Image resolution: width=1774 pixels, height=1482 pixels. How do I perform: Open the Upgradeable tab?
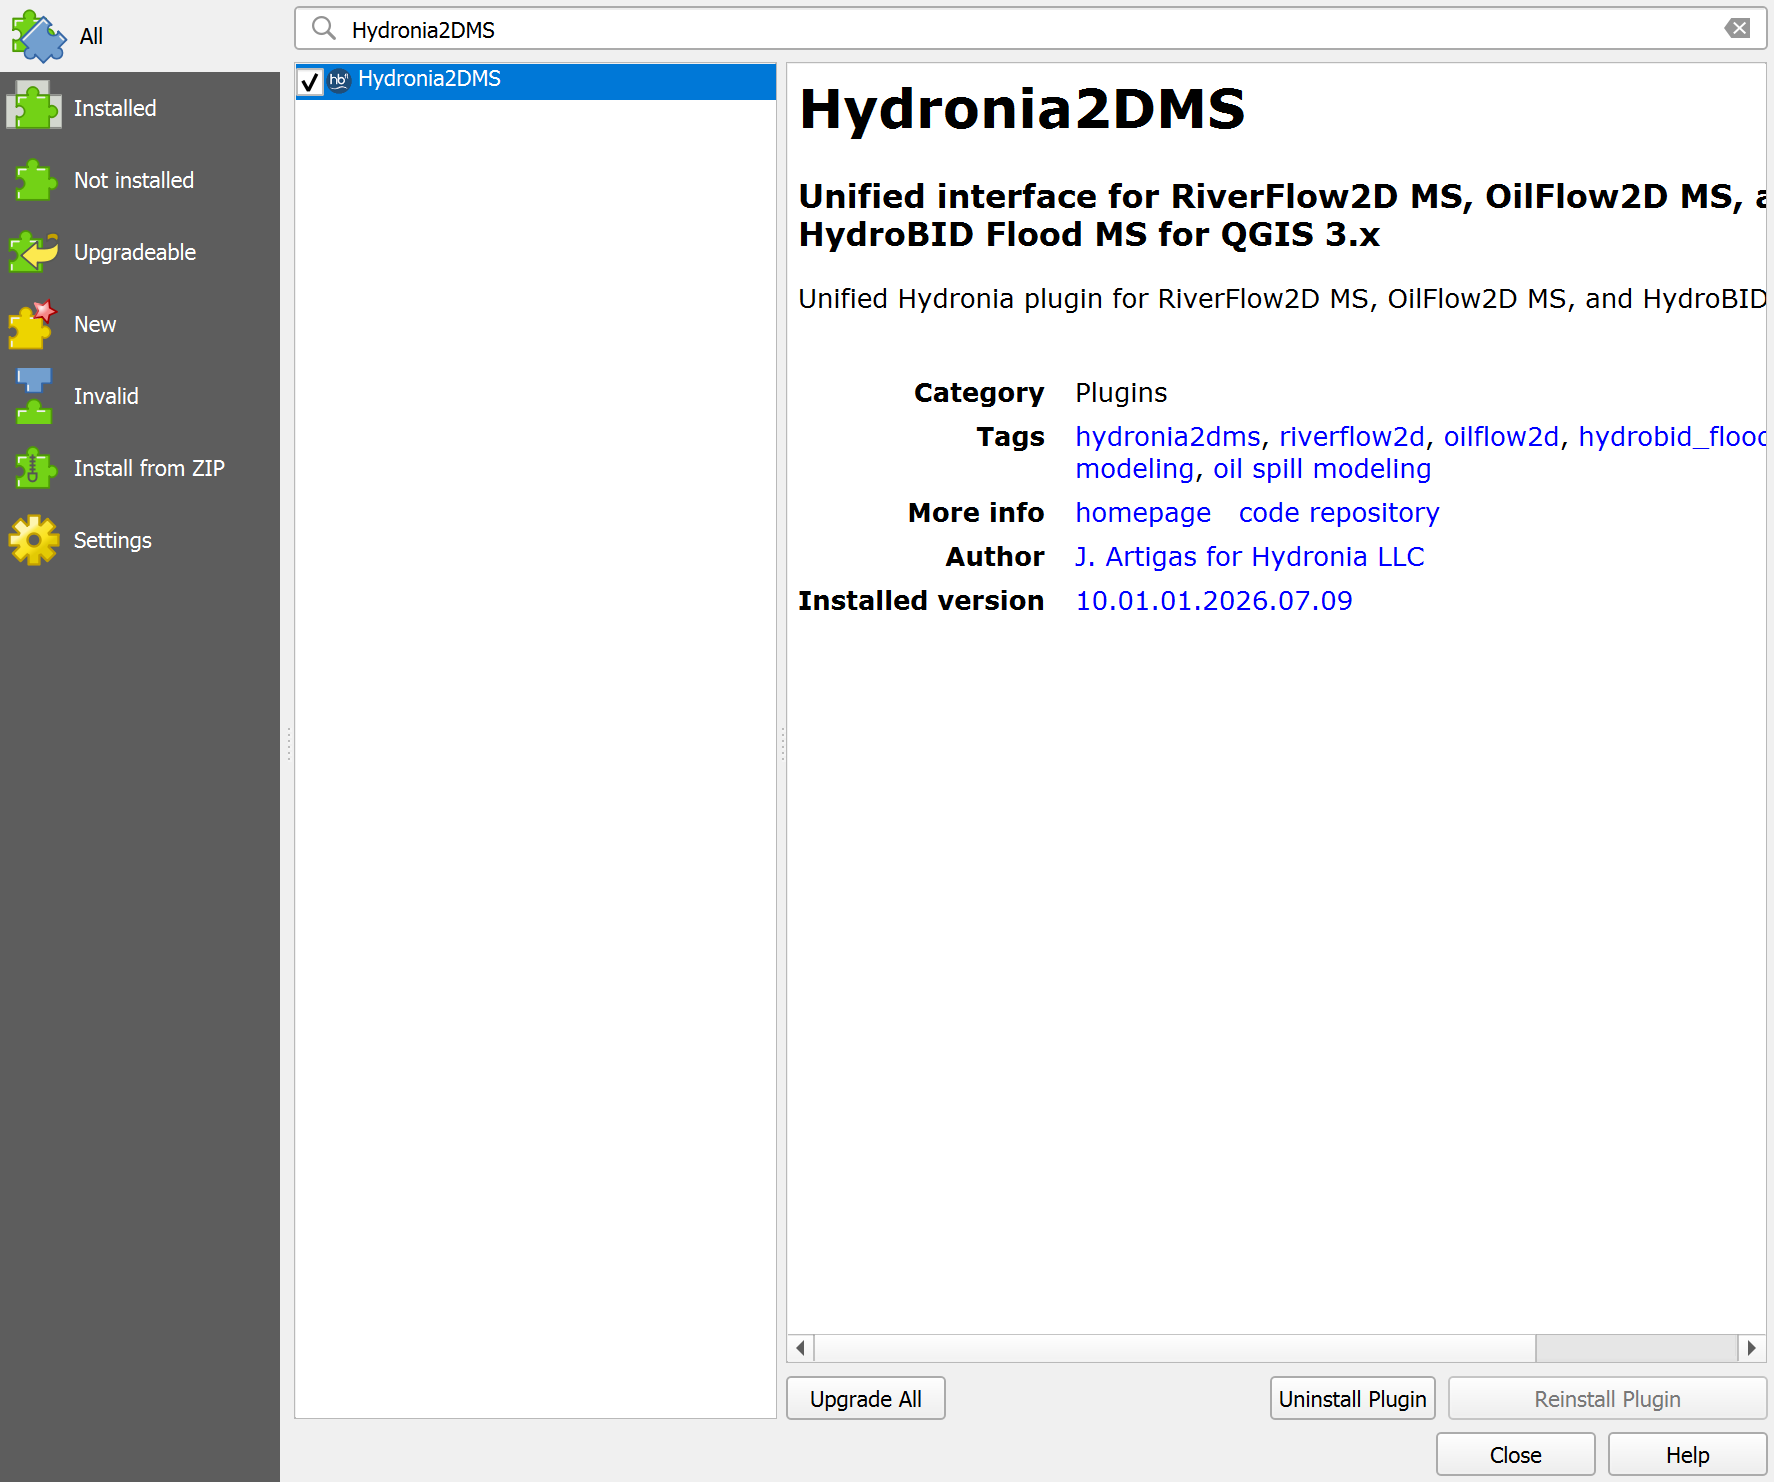coord(140,252)
